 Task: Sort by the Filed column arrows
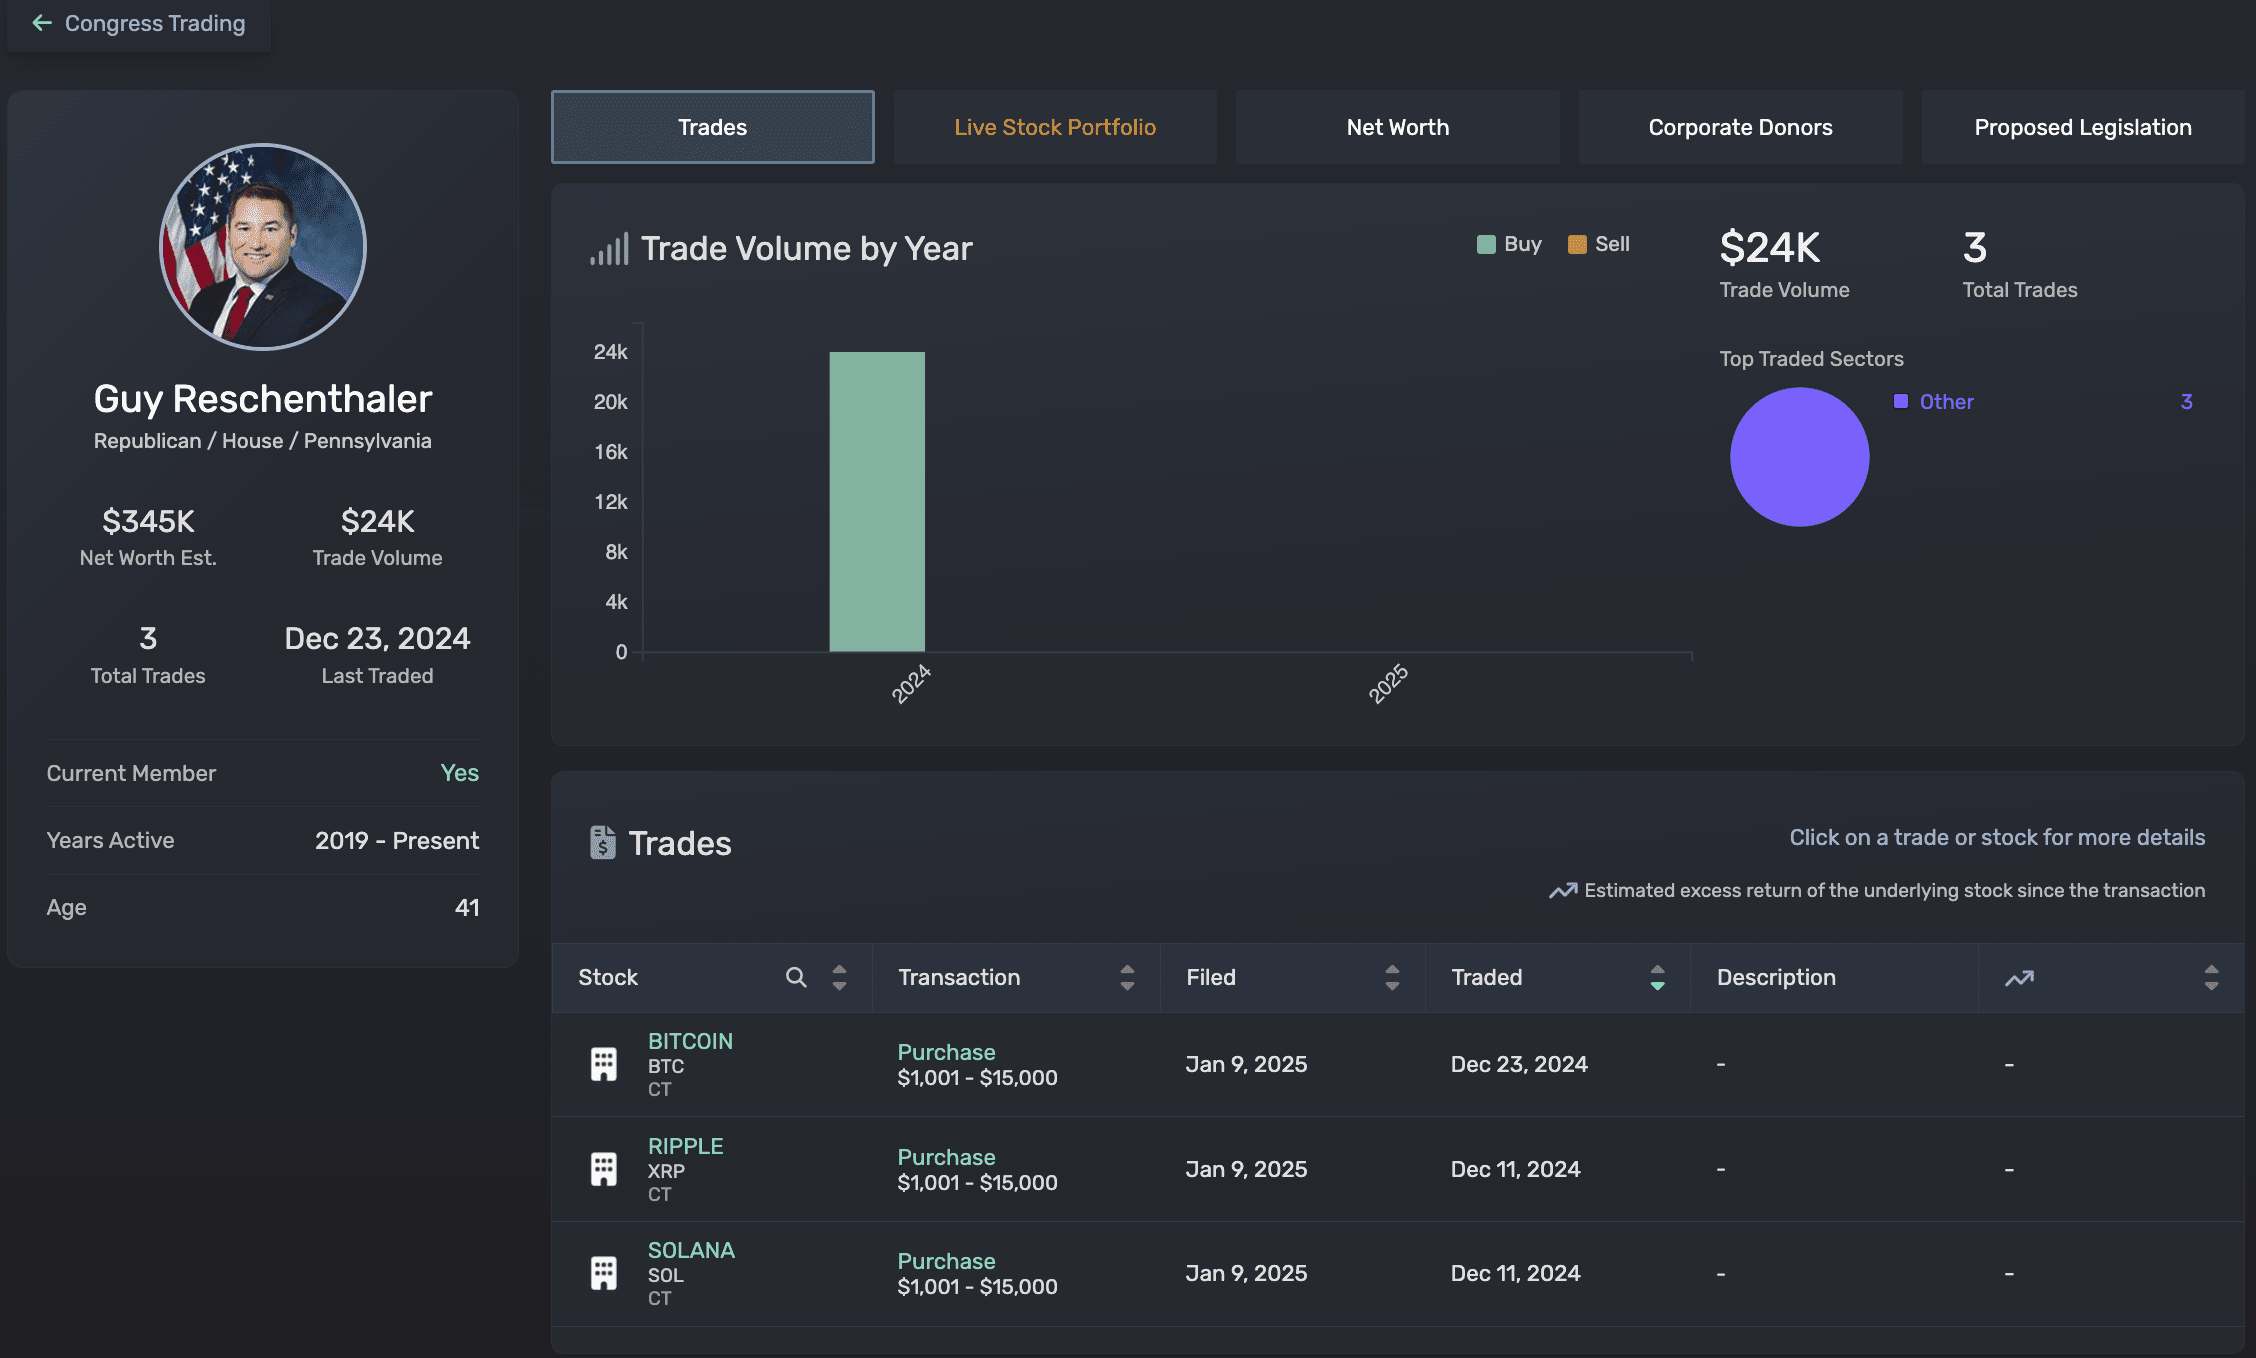coord(1392,977)
